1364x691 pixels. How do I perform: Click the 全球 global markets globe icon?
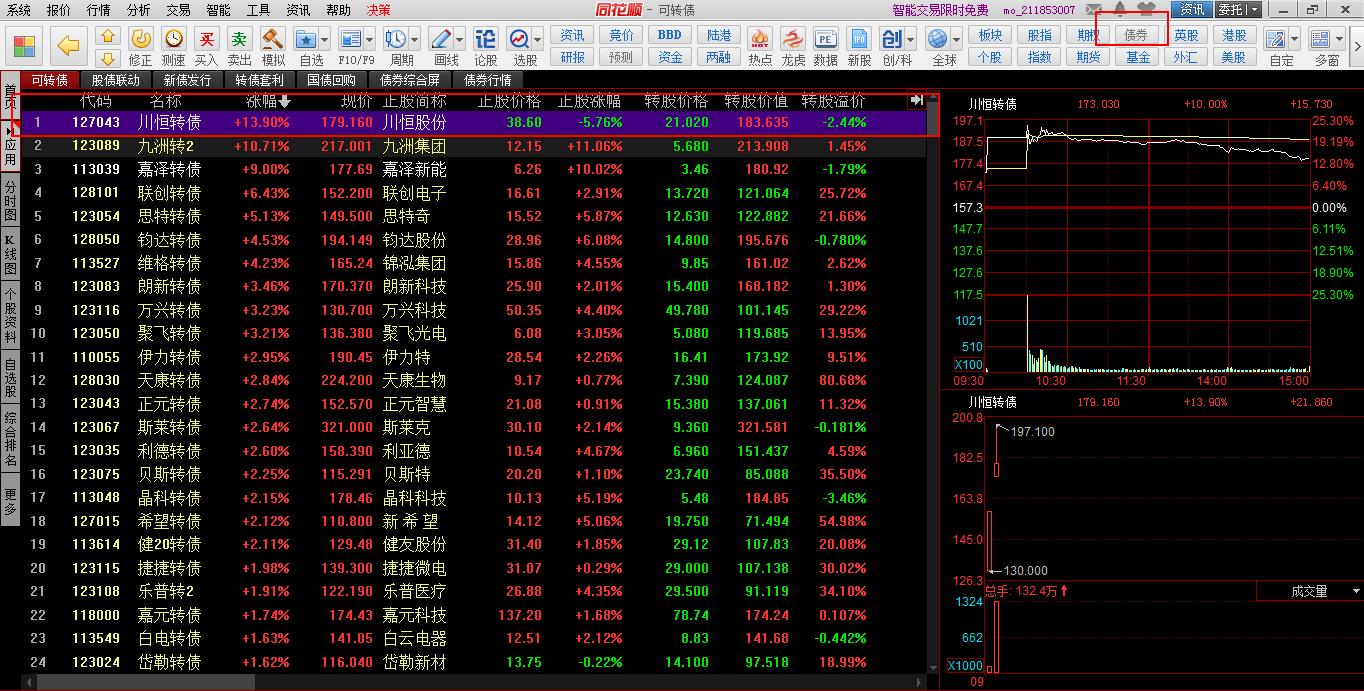coord(938,39)
